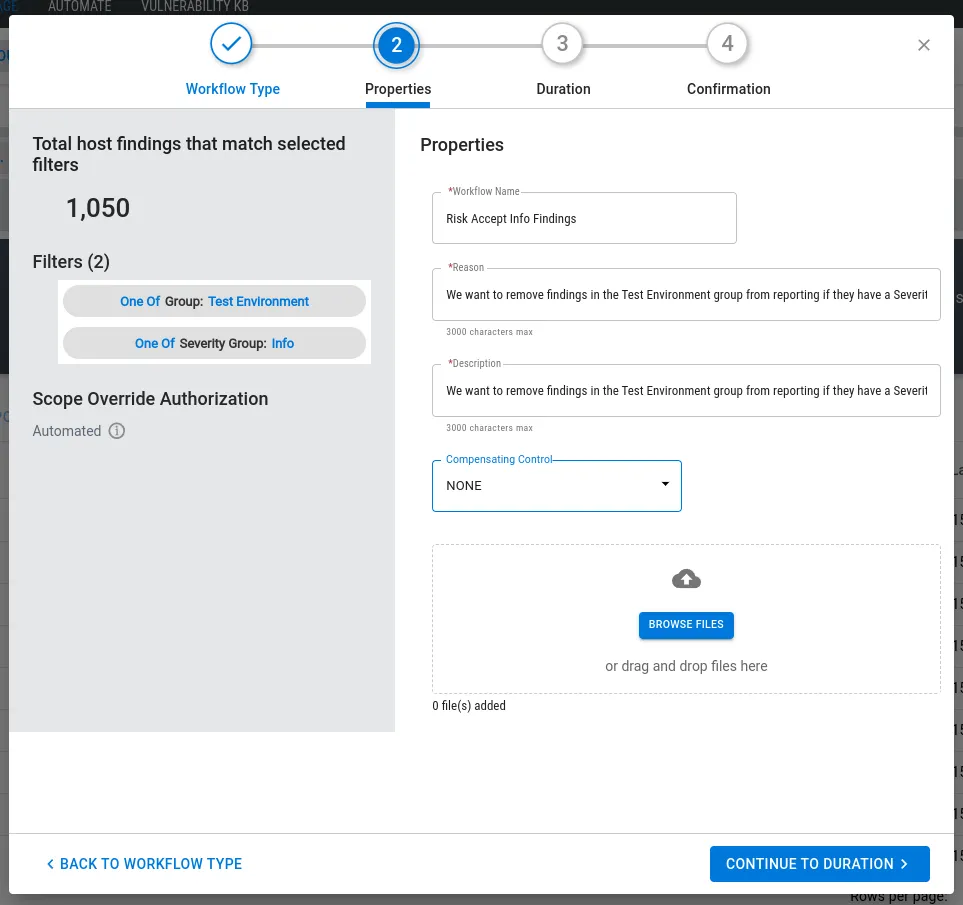Image resolution: width=963 pixels, height=905 pixels.
Task: Click the completed Workflow Type step checkmark
Action: click(x=231, y=44)
